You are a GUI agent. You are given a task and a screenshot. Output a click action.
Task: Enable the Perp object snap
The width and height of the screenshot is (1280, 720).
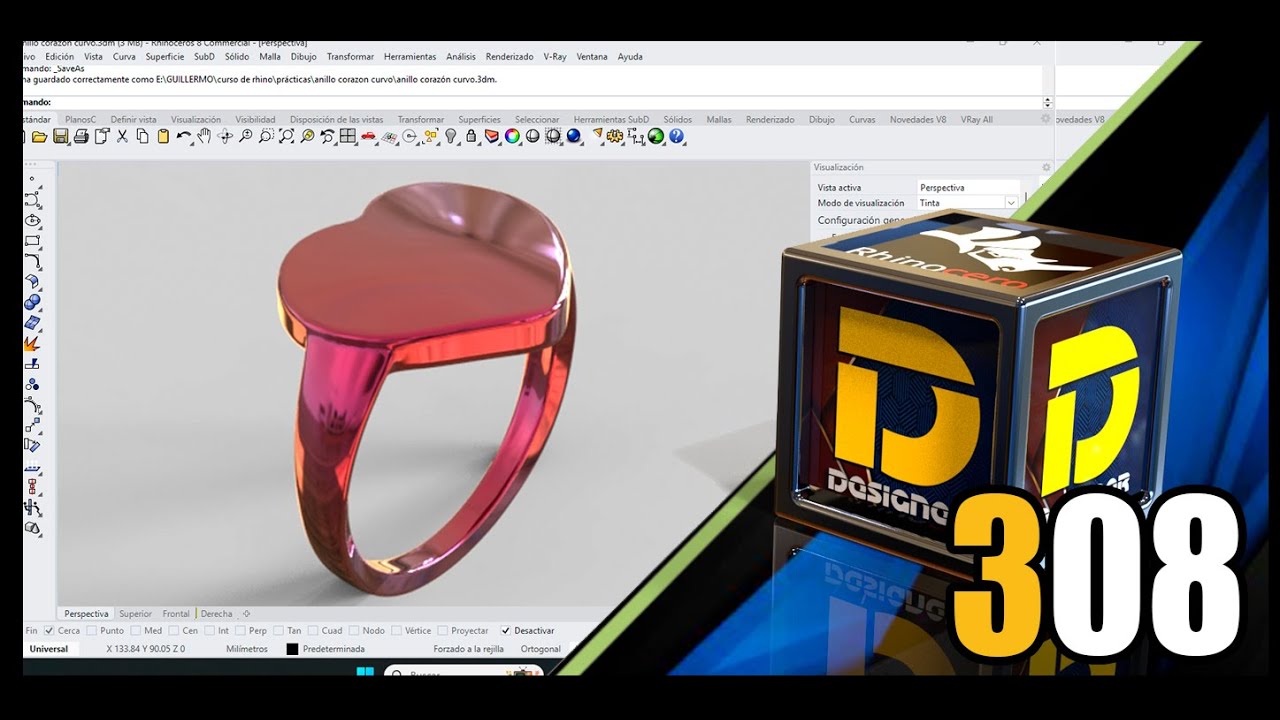tap(240, 631)
